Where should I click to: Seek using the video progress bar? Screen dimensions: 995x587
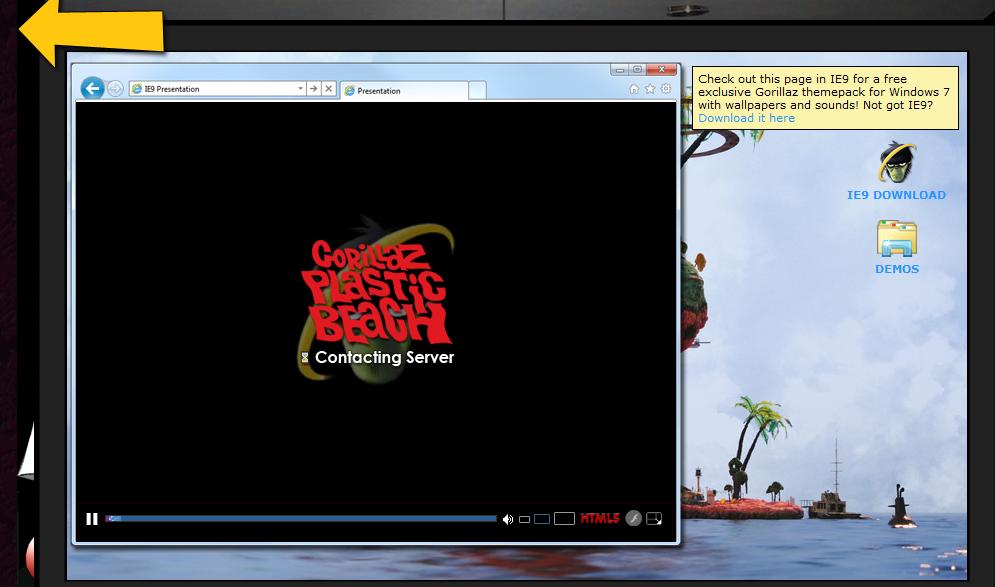tap(301, 518)
